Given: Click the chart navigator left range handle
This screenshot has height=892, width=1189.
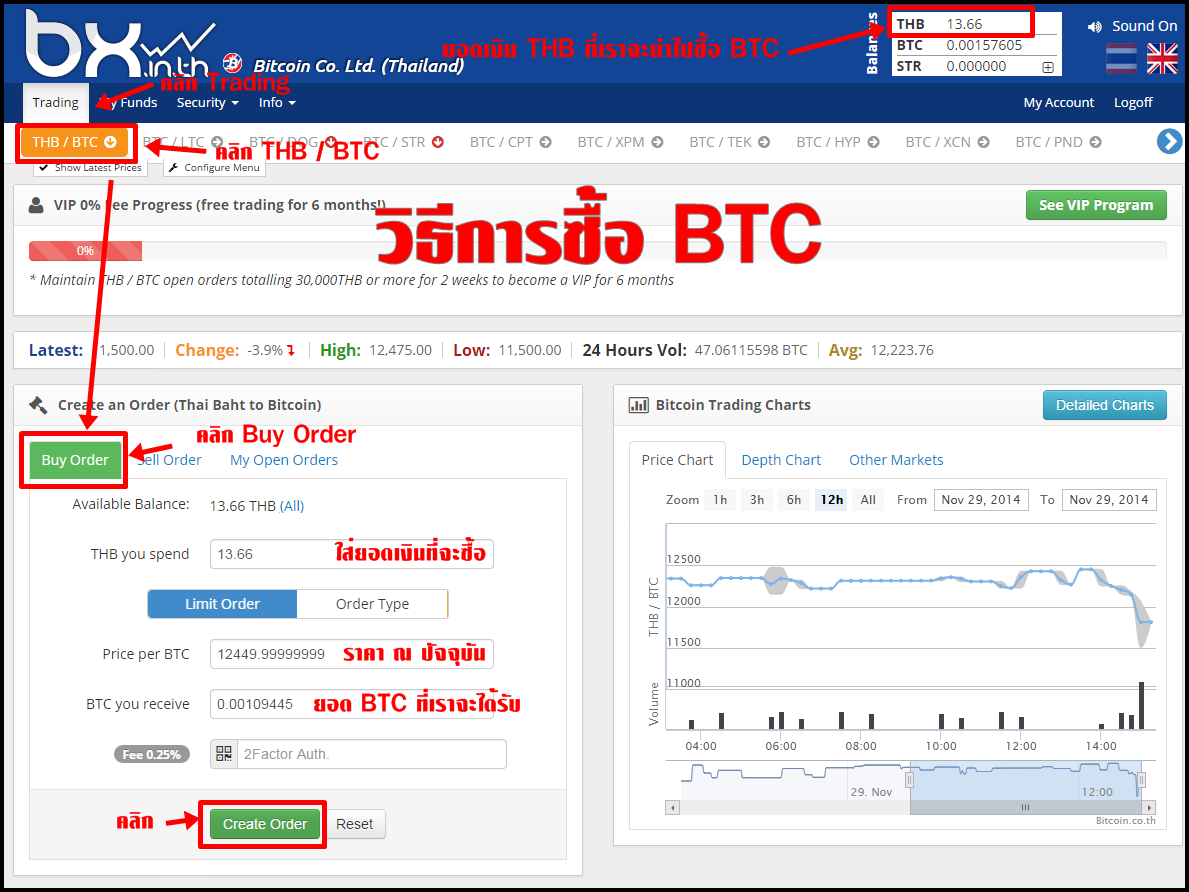Looking at the screenshot, I should (x=910, y=780).
